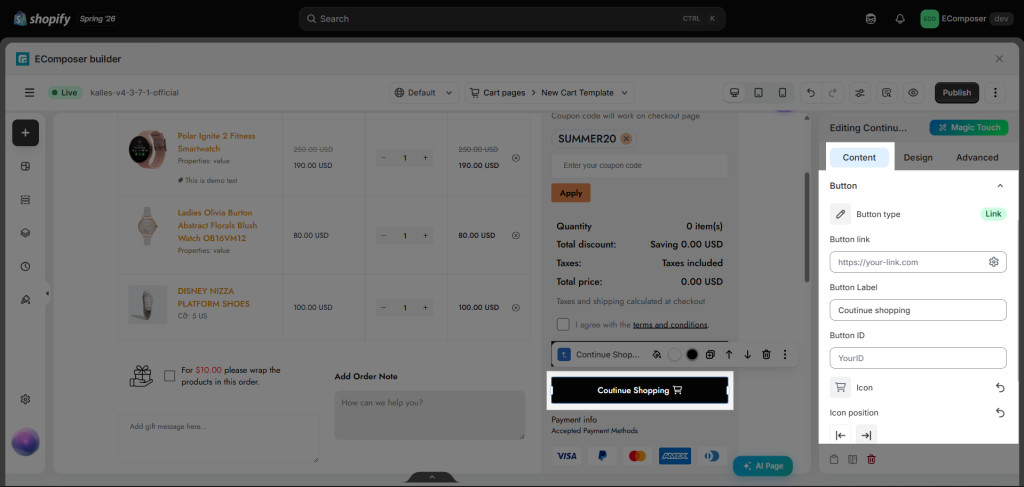This screenshot has height=487, width=1024.
Task: Click the clipboard paste icon below editing panel
Action: pos(834,460)
